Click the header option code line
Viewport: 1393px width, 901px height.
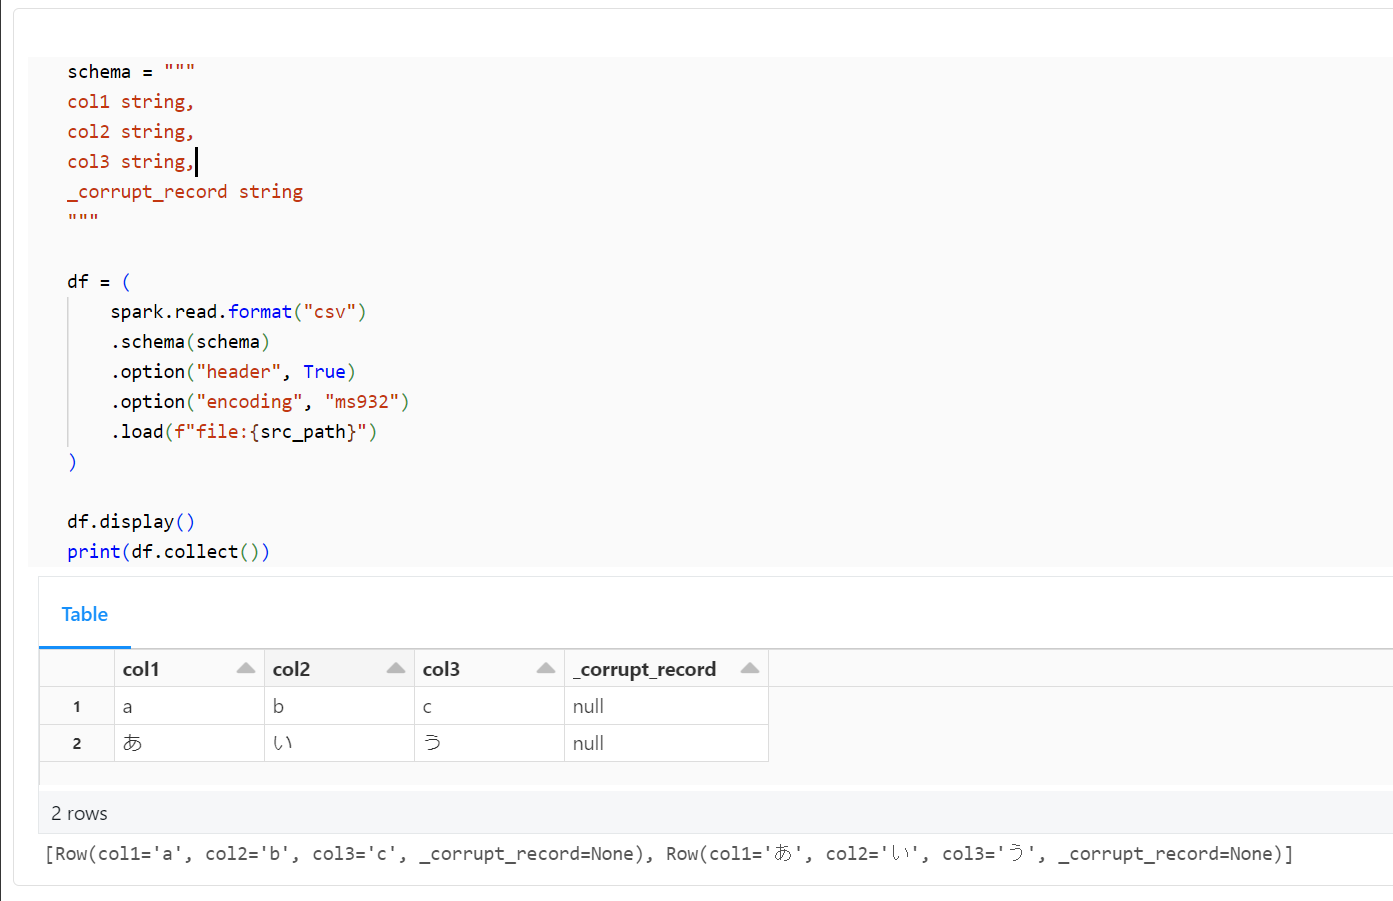pos(233,372)
